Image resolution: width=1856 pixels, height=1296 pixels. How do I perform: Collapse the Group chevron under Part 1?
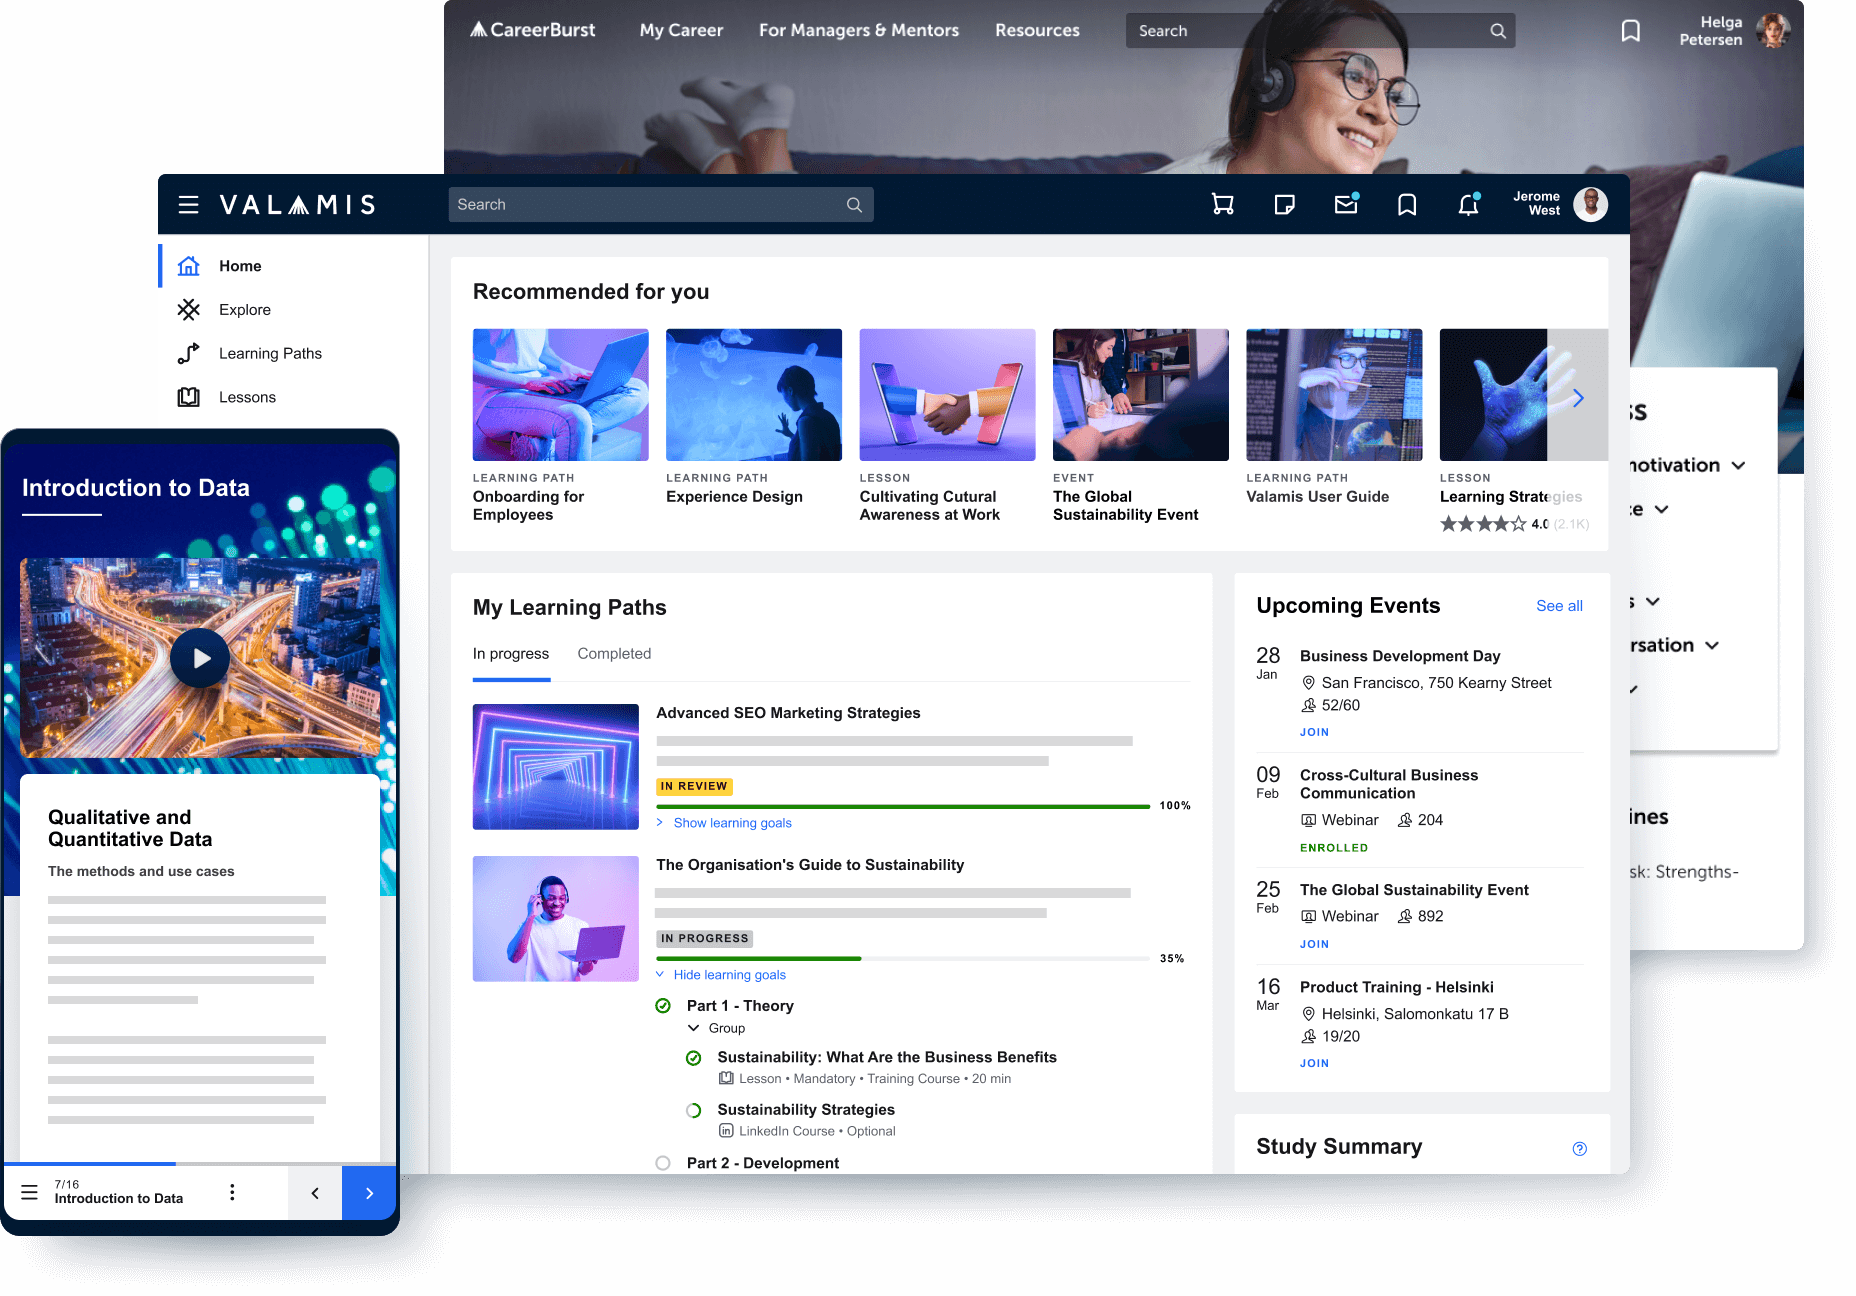[x=694, y=1028]
